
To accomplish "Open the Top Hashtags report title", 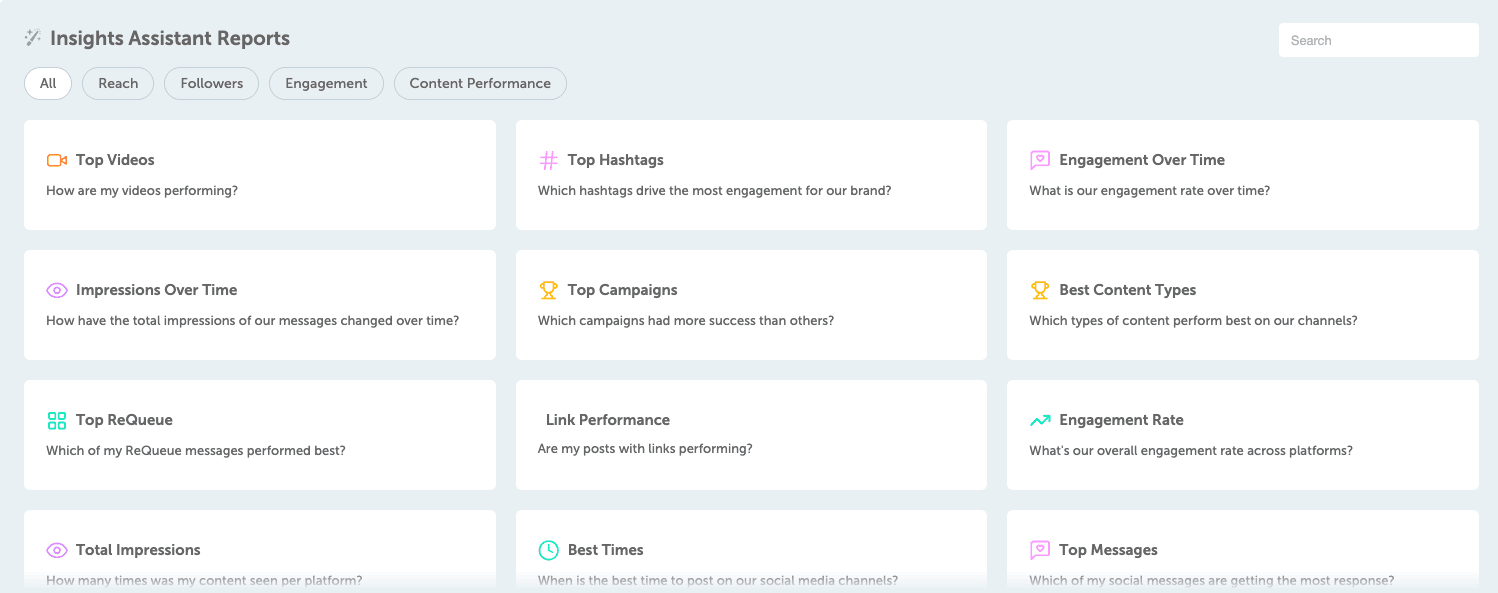I will (x=615, y=160).
